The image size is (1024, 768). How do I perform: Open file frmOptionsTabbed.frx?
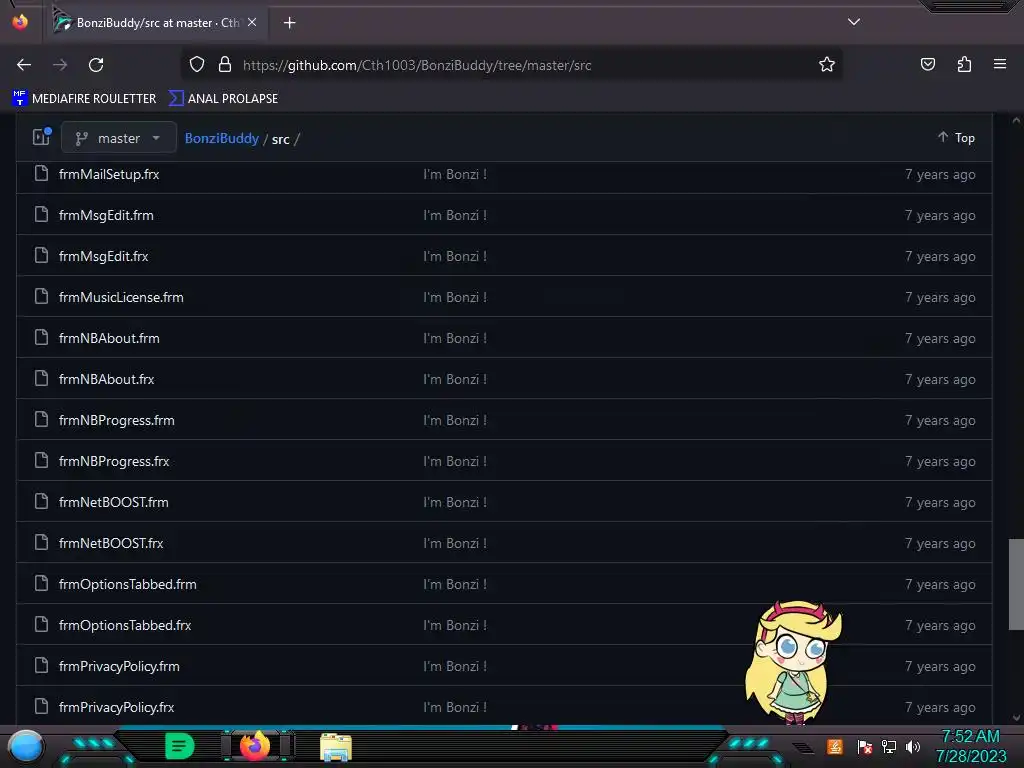click(x=125, y=626)
